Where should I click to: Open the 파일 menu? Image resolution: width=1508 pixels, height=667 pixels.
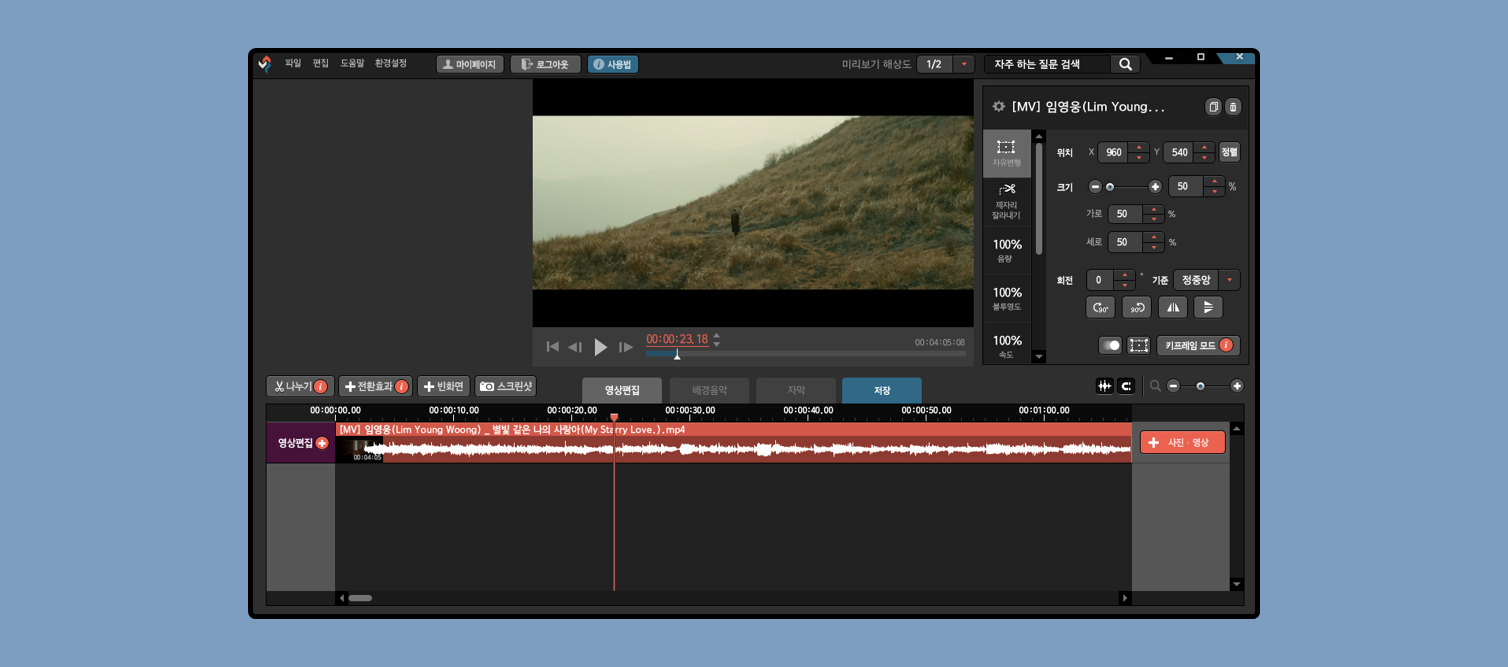click(x=293, y=63)
